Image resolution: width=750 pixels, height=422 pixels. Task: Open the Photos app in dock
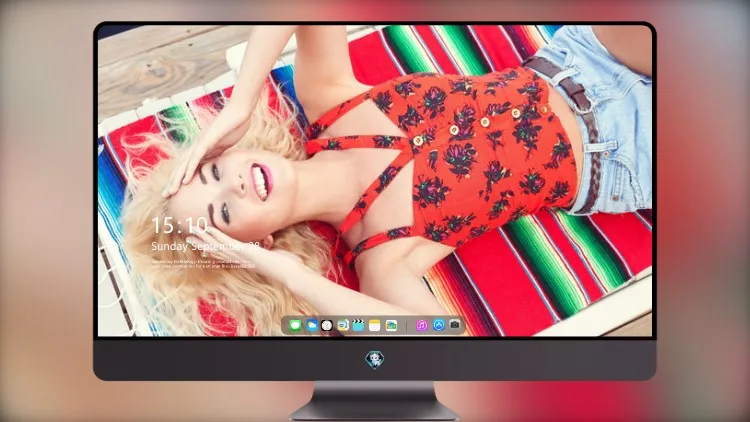[x=391, y=326]
